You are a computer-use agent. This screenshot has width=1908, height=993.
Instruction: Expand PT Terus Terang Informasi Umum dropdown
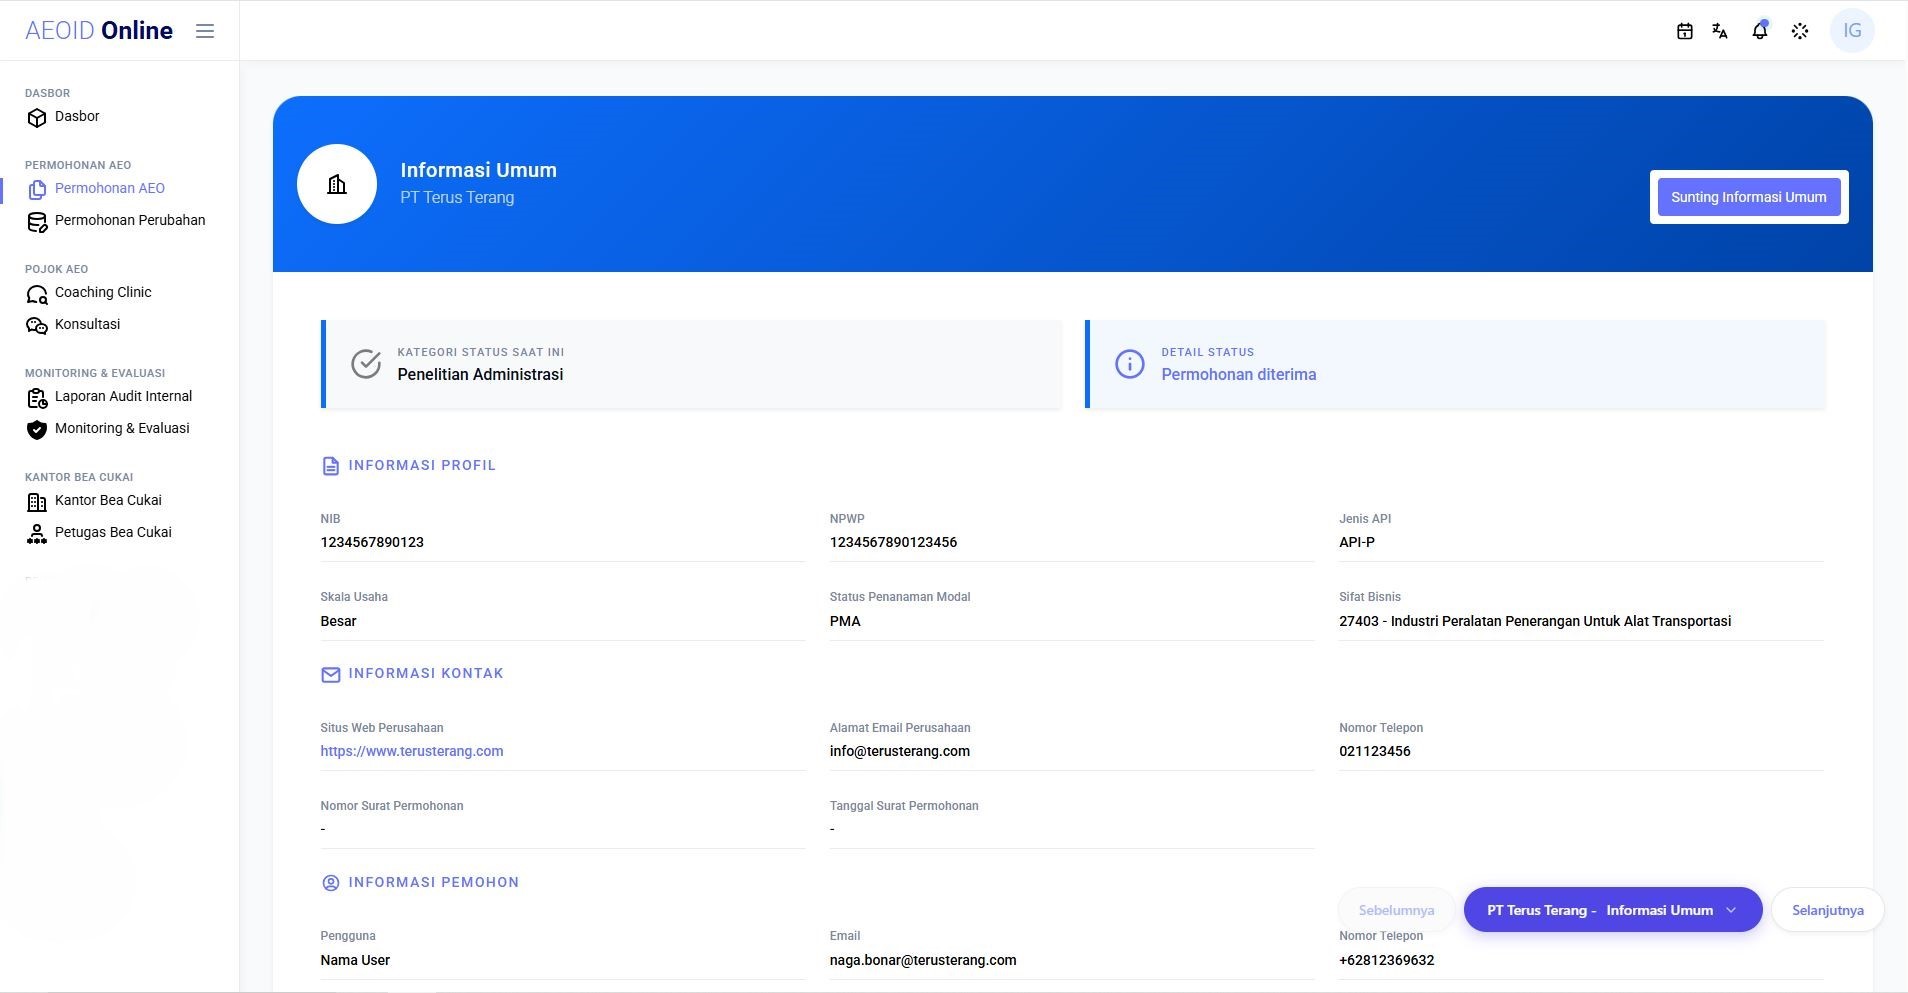coord(1613,910)
